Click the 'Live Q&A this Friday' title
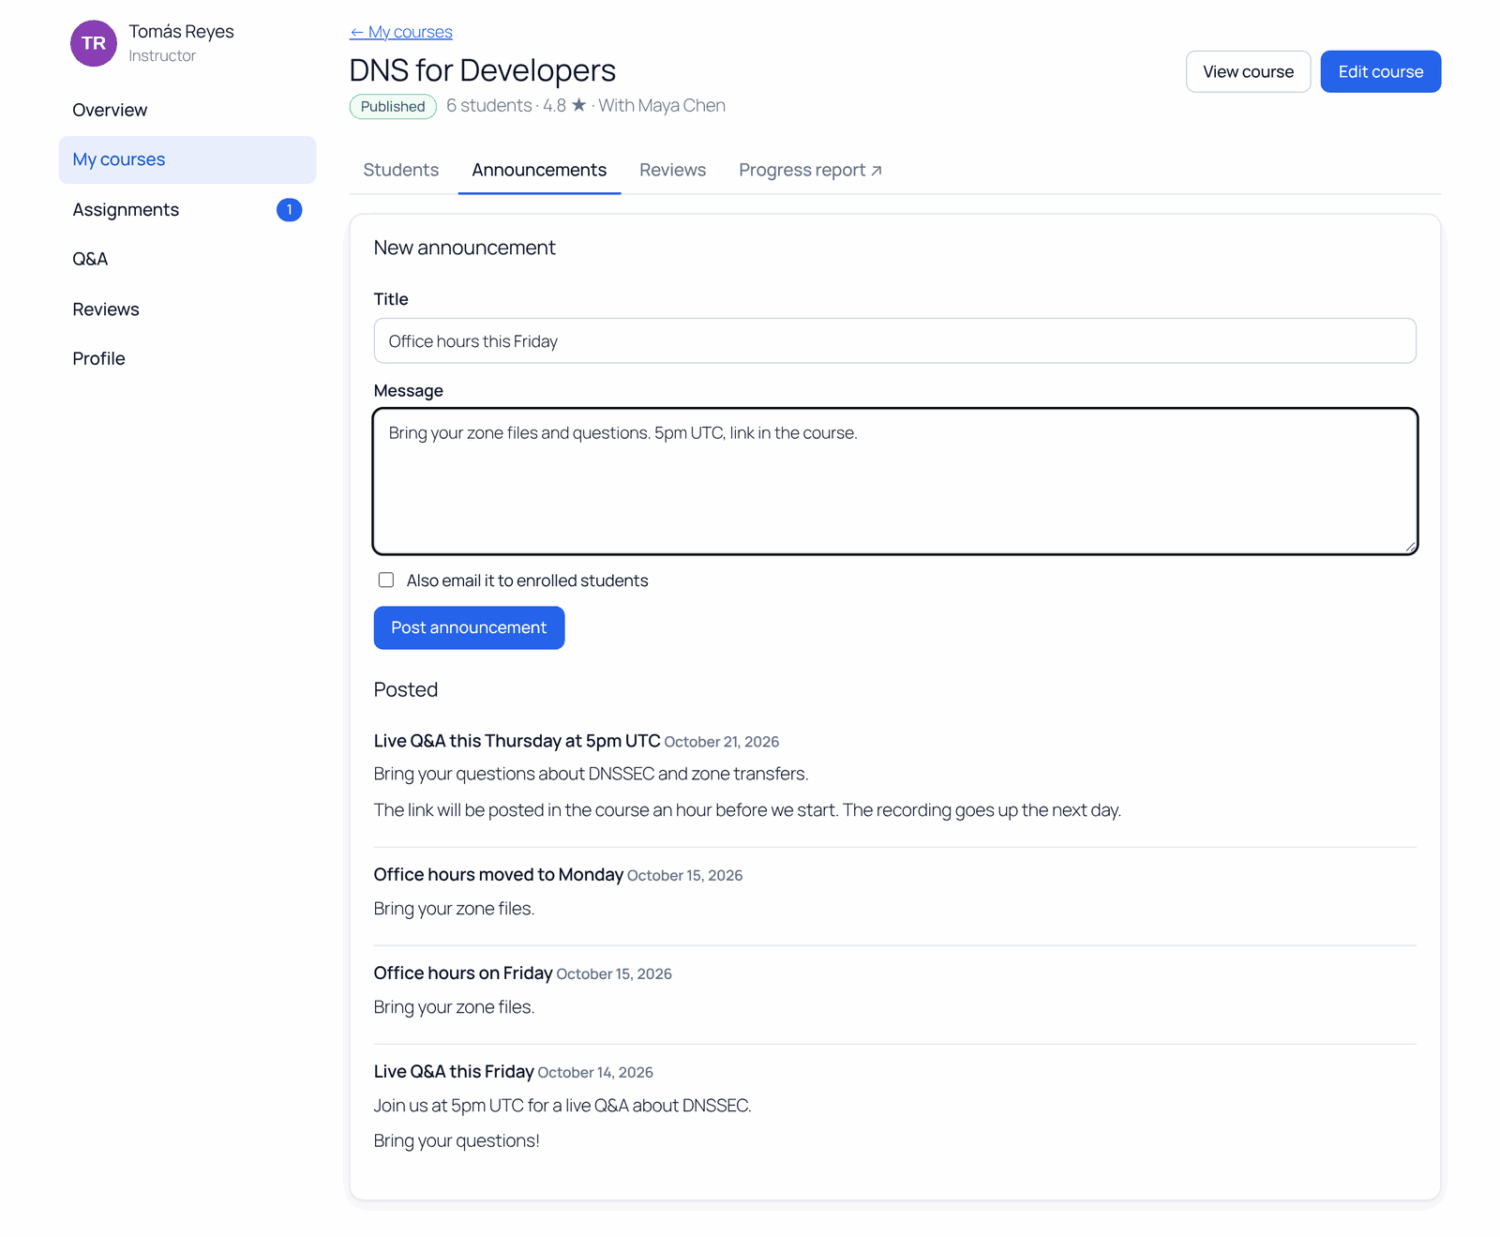This screenshot has width=1500, height=1237. [454, 1072]
